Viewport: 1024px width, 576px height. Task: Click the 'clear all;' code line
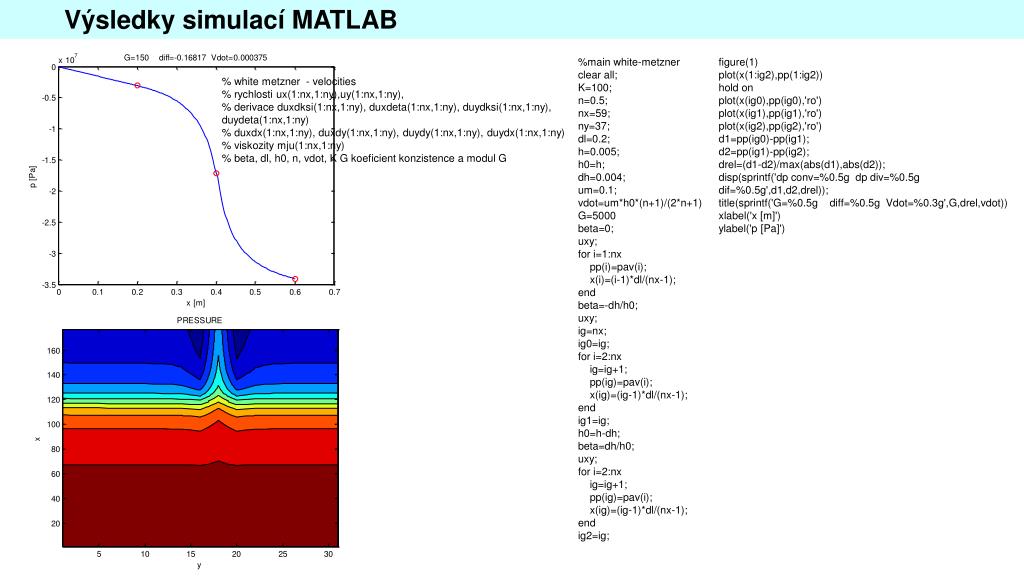[x=598, y=75]
